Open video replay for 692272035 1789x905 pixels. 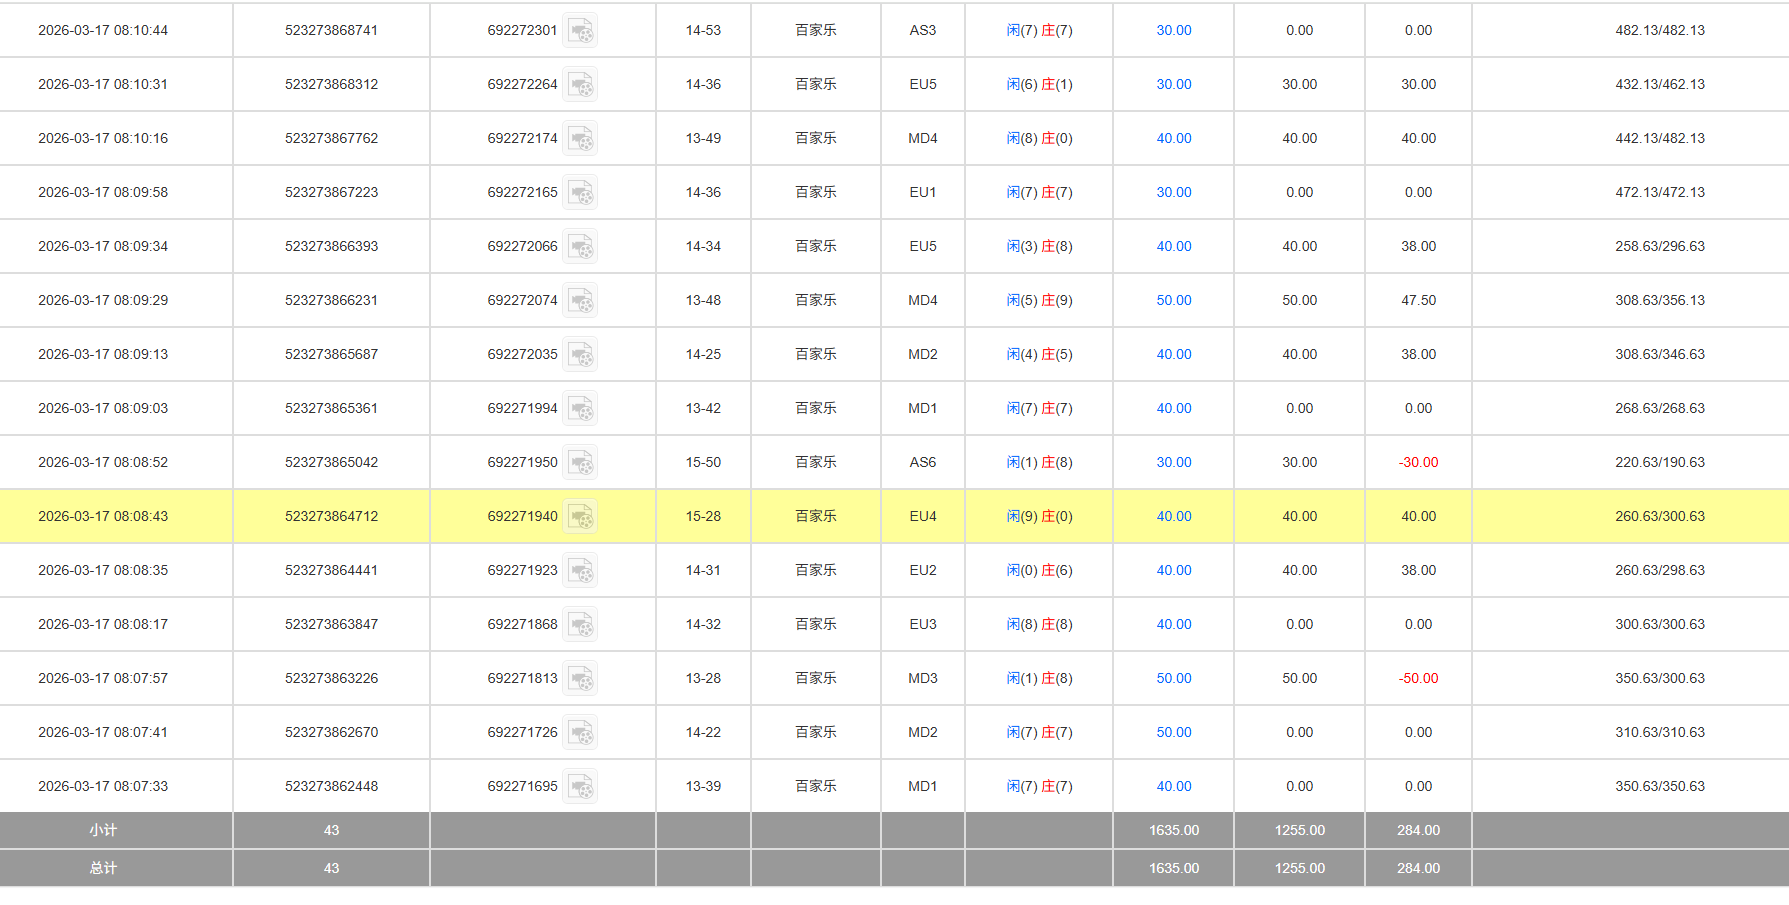(580, 355)
